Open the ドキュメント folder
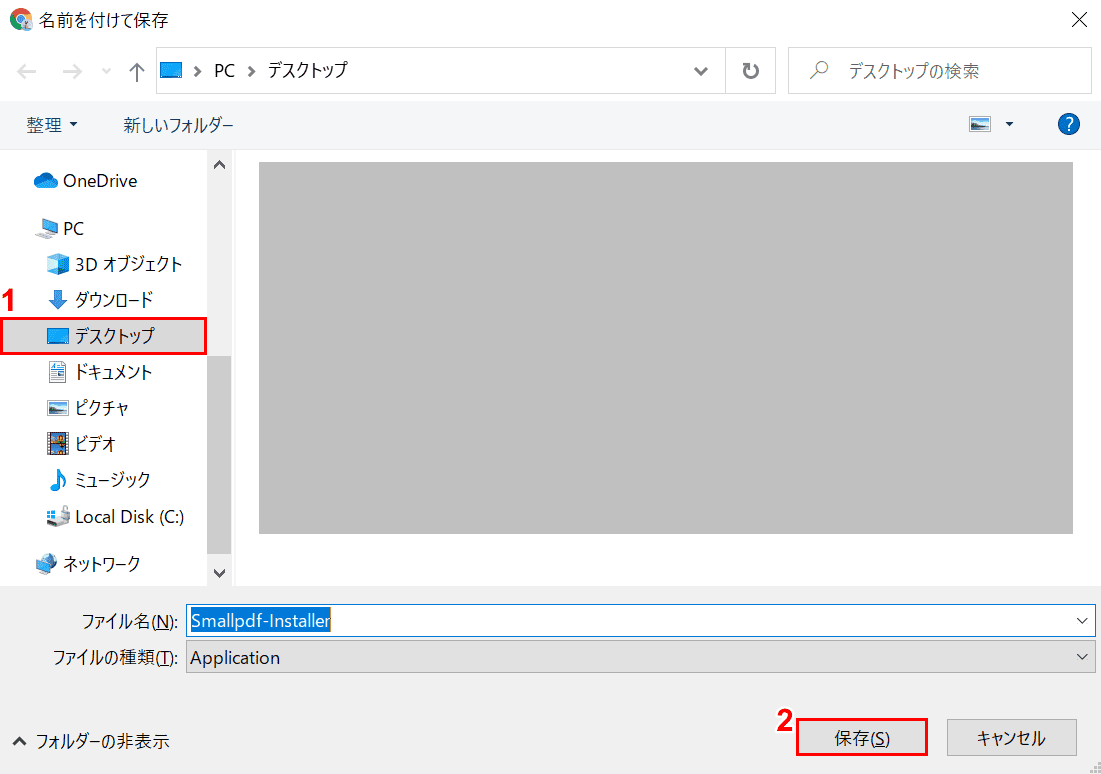The image size is (1101, 774). click(100, 372)
